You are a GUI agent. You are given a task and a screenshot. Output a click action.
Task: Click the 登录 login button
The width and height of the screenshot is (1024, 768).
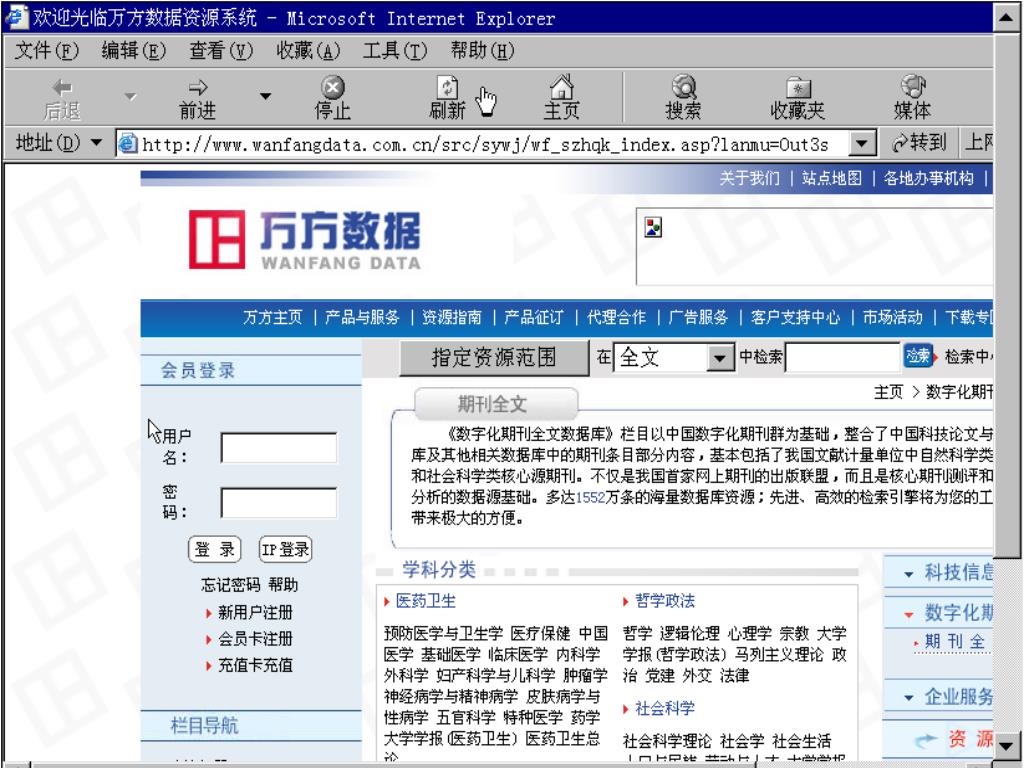215,549
